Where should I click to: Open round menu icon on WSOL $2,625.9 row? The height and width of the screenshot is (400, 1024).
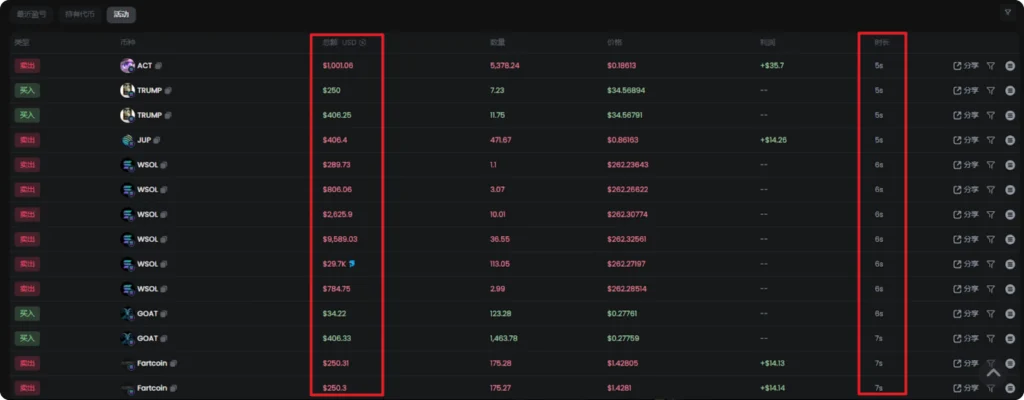click(x=1010, y=214)
